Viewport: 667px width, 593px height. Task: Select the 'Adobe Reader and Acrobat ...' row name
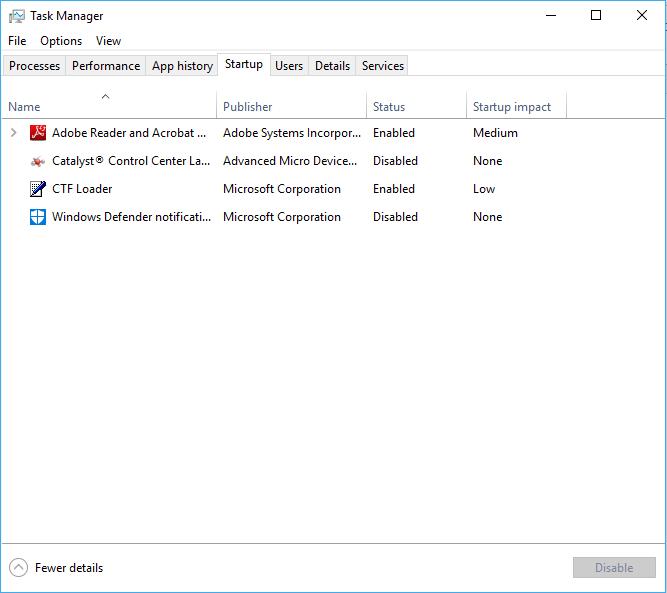point(129,133)
